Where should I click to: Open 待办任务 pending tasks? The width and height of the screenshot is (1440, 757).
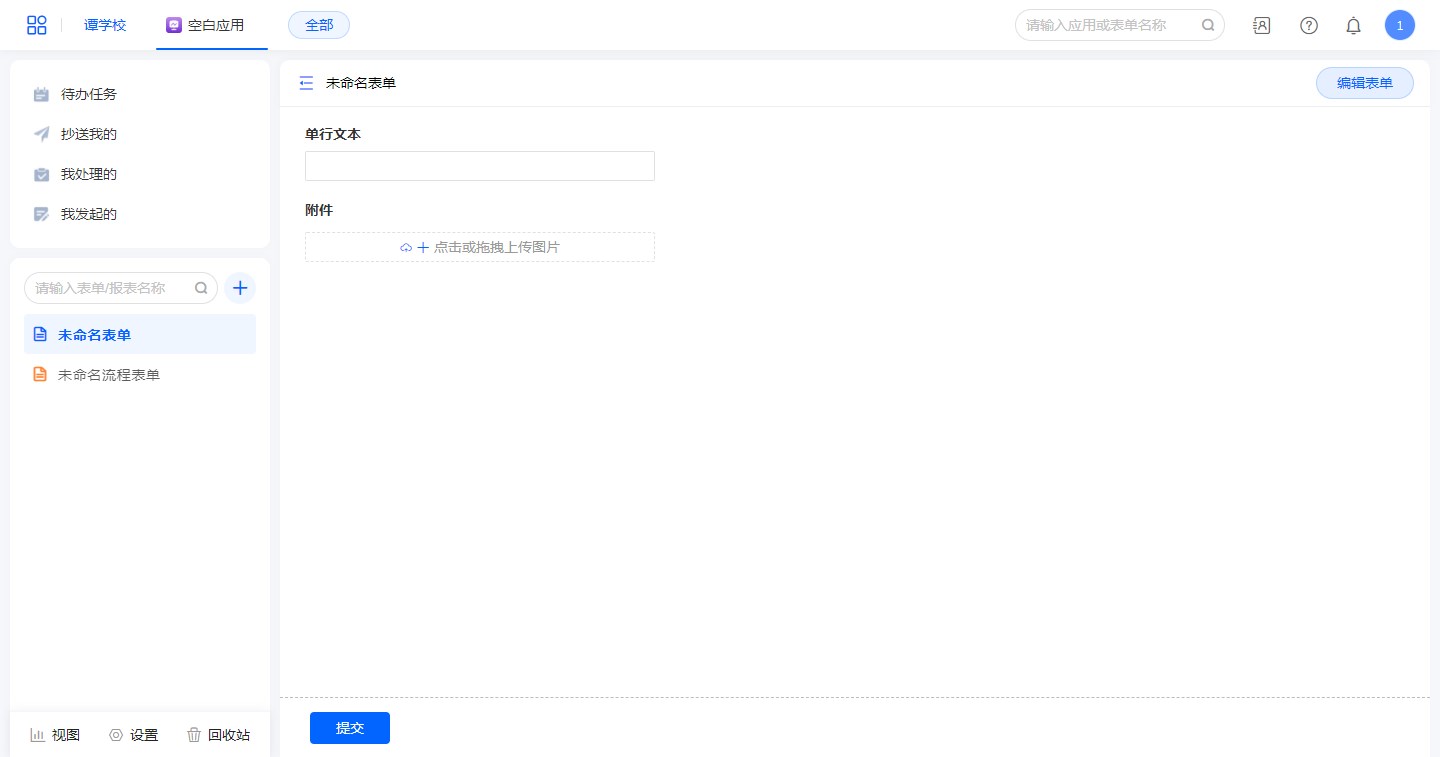click(88, 94)
